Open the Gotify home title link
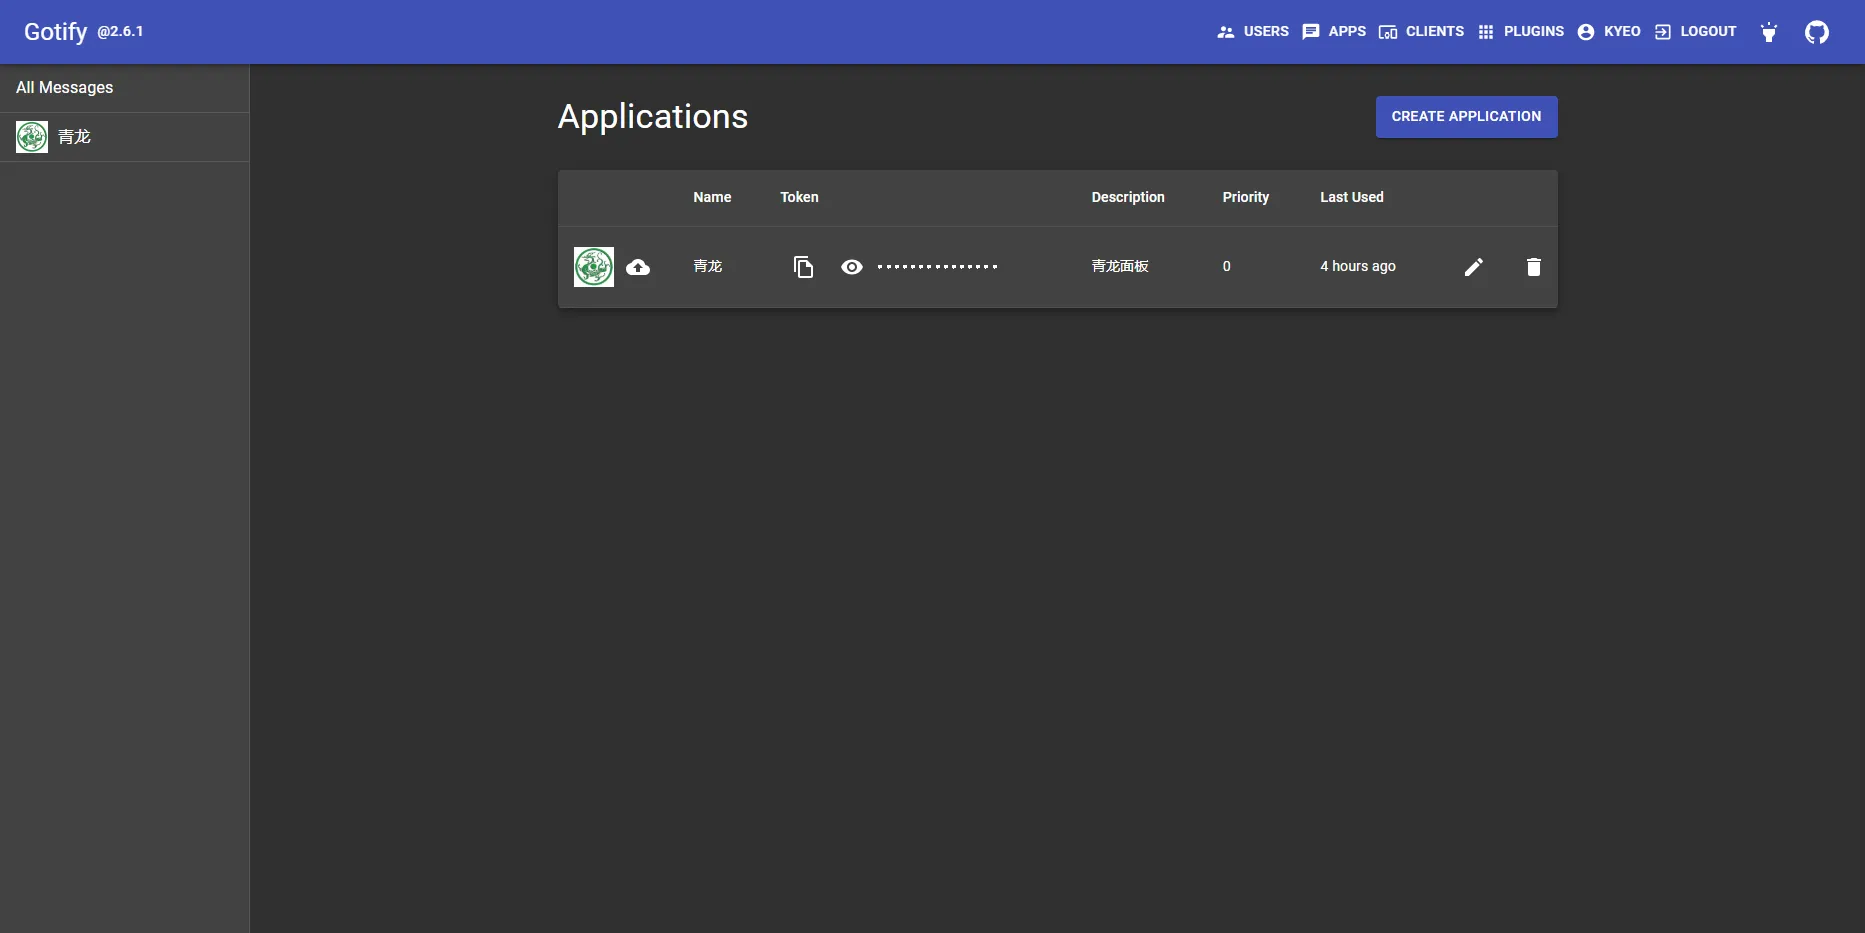This screenshot has width=1865, height=933. tap(56, 32)
